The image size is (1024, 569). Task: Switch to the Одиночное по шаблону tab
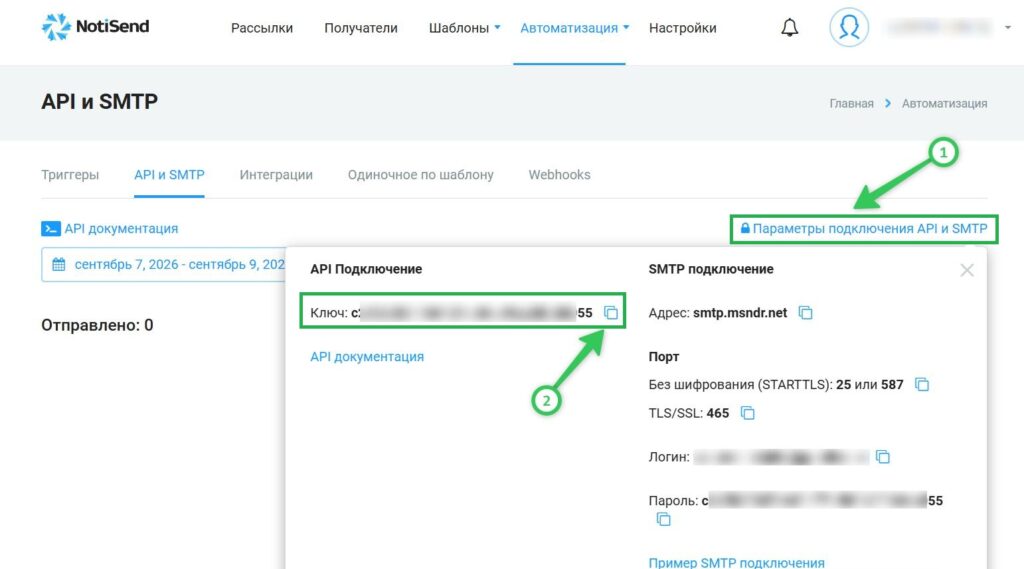[421, 175]
